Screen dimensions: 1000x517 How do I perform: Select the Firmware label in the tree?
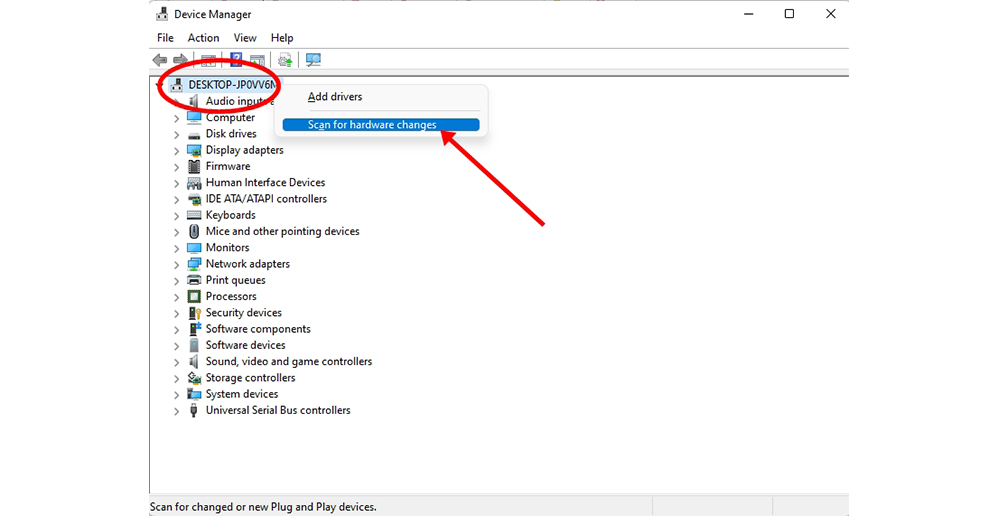coord(228,166)
